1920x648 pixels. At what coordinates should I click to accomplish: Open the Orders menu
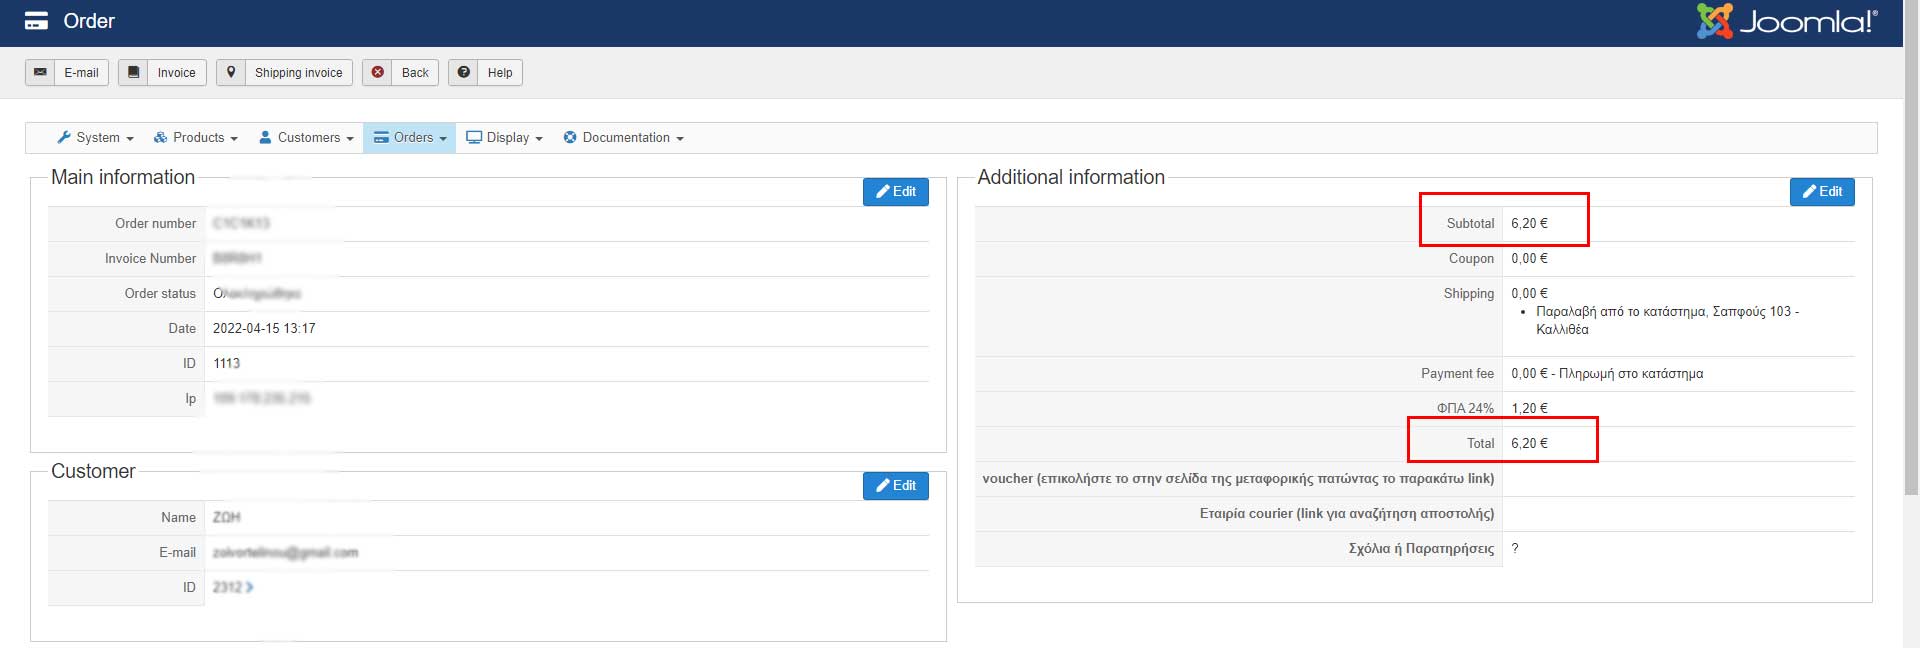pyautogui.click(x=410, y=138)
